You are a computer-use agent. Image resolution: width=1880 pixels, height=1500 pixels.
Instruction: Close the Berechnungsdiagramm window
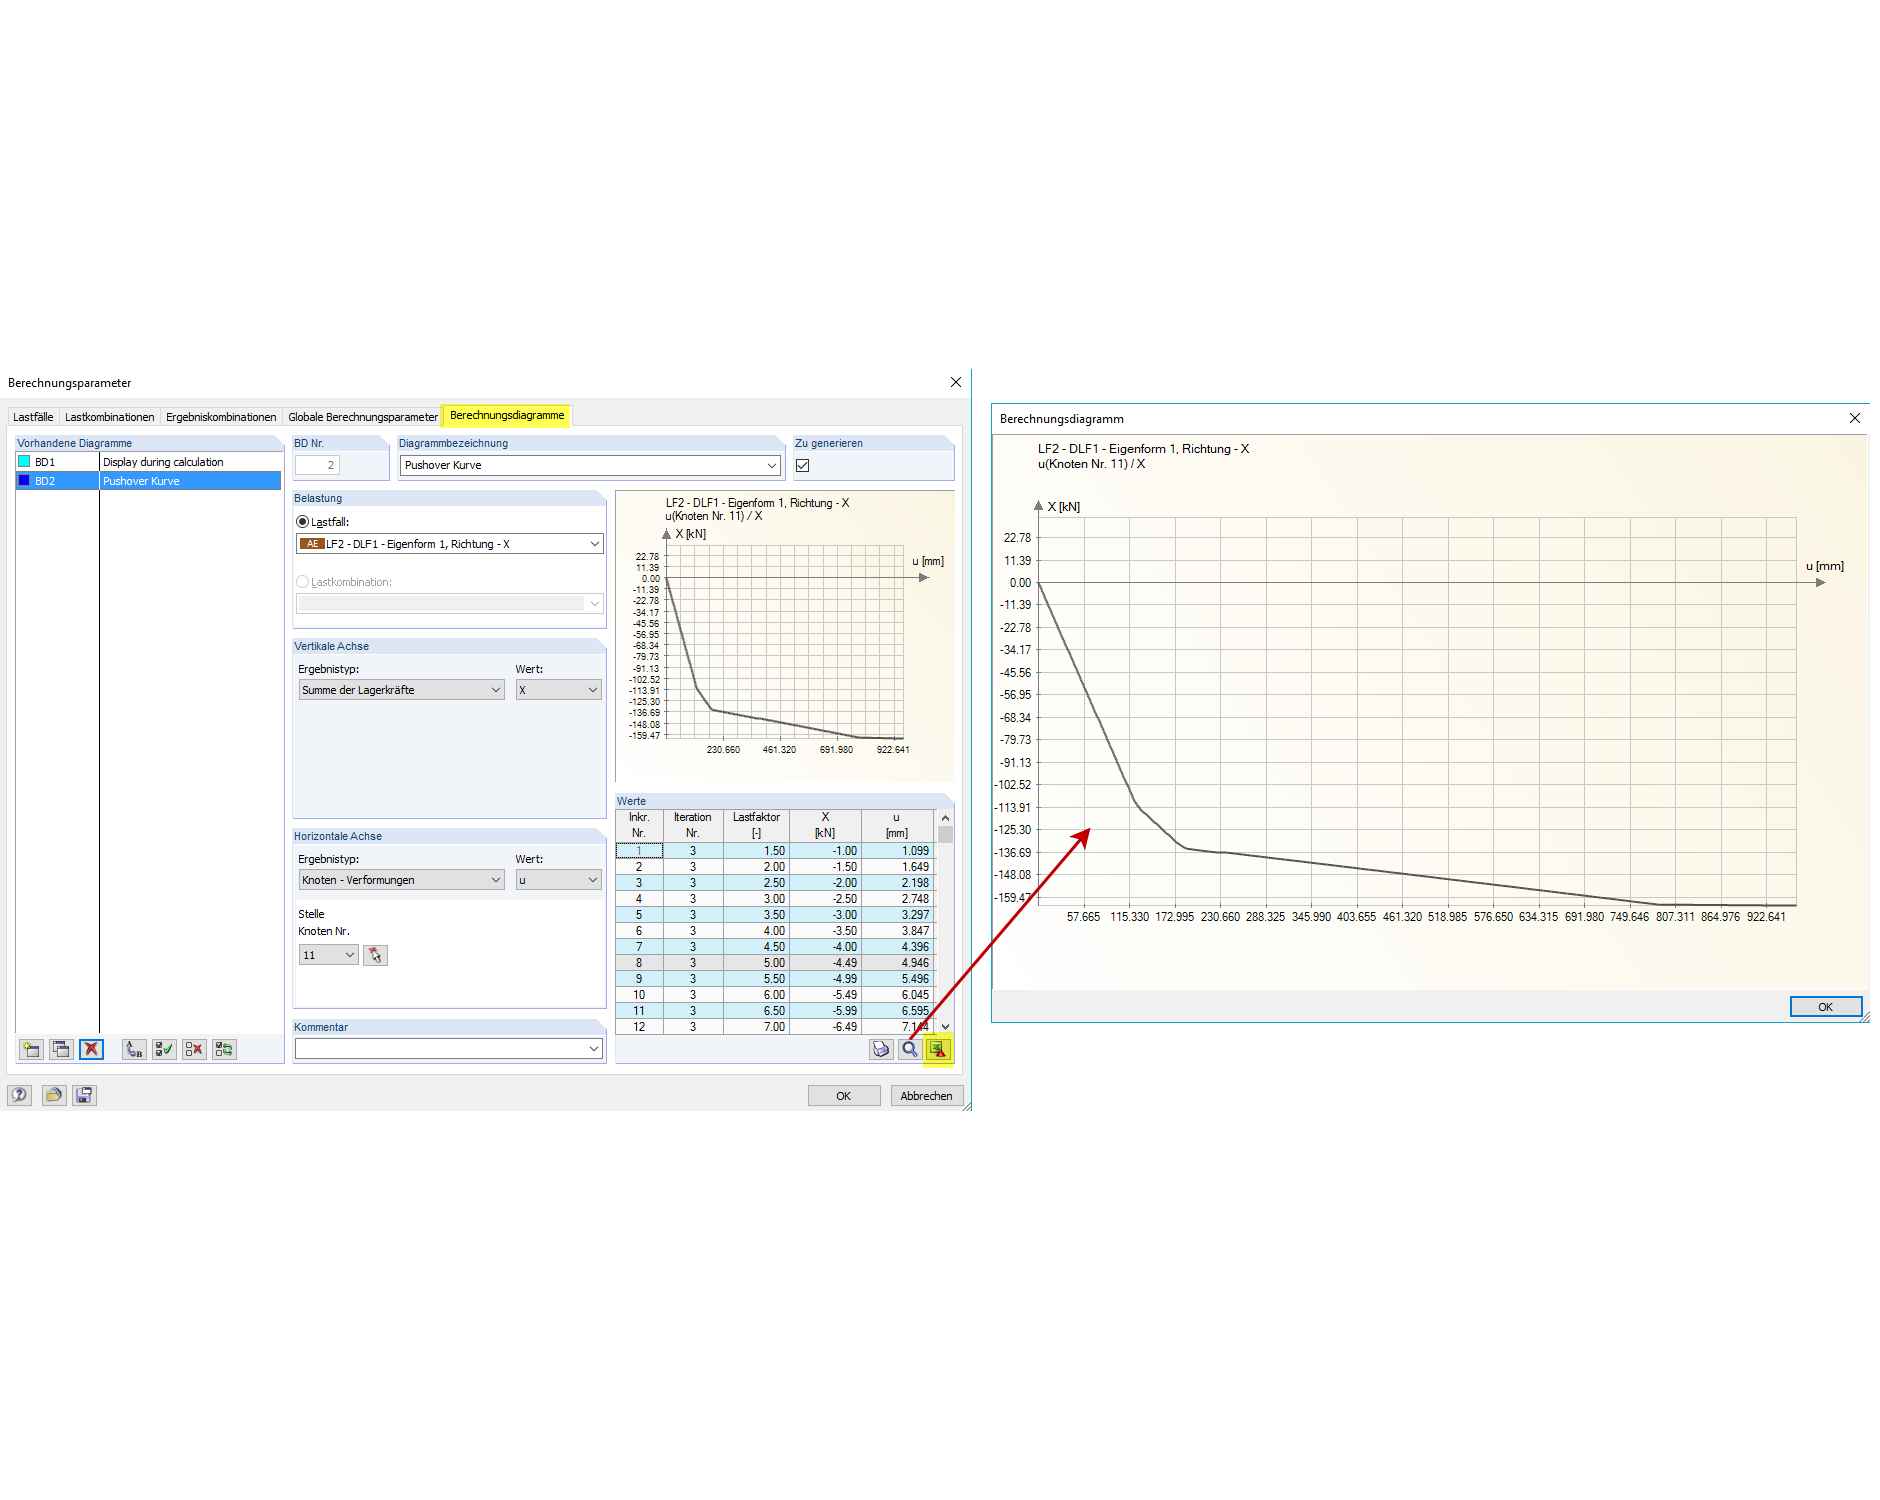pos(1855,418)
